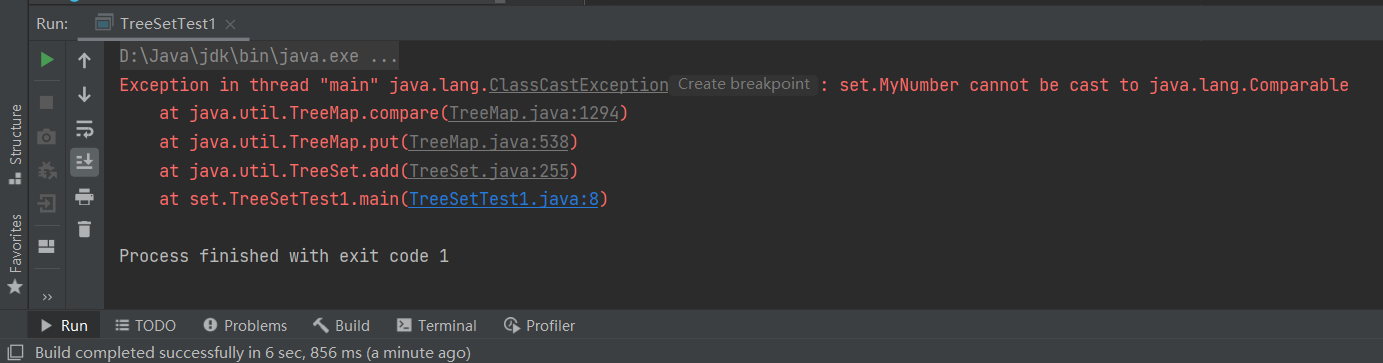Viewport: 1383px width, 363px height.
Task: Clear console with the trash icon
Action: (84, 229)
